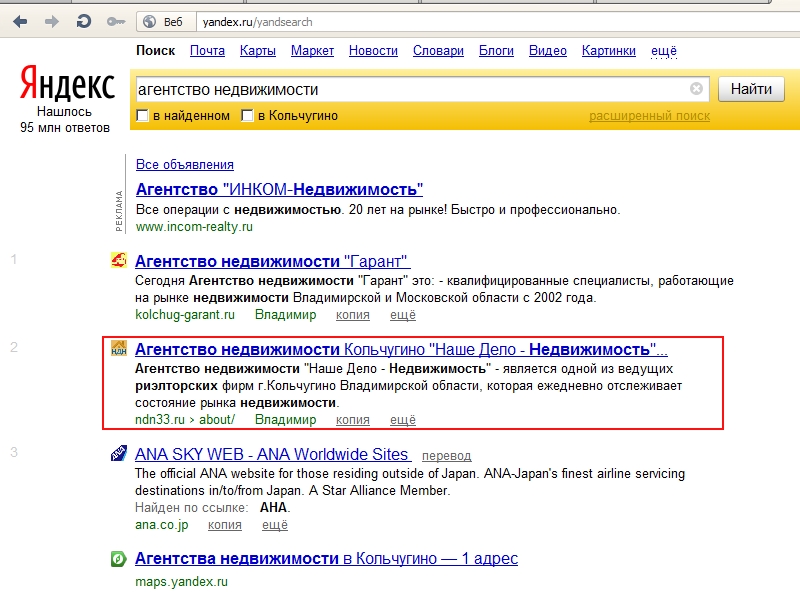Enable the 'в Кольчугино' checkbox
Screen dimensions: 800x600
point(247,116)
